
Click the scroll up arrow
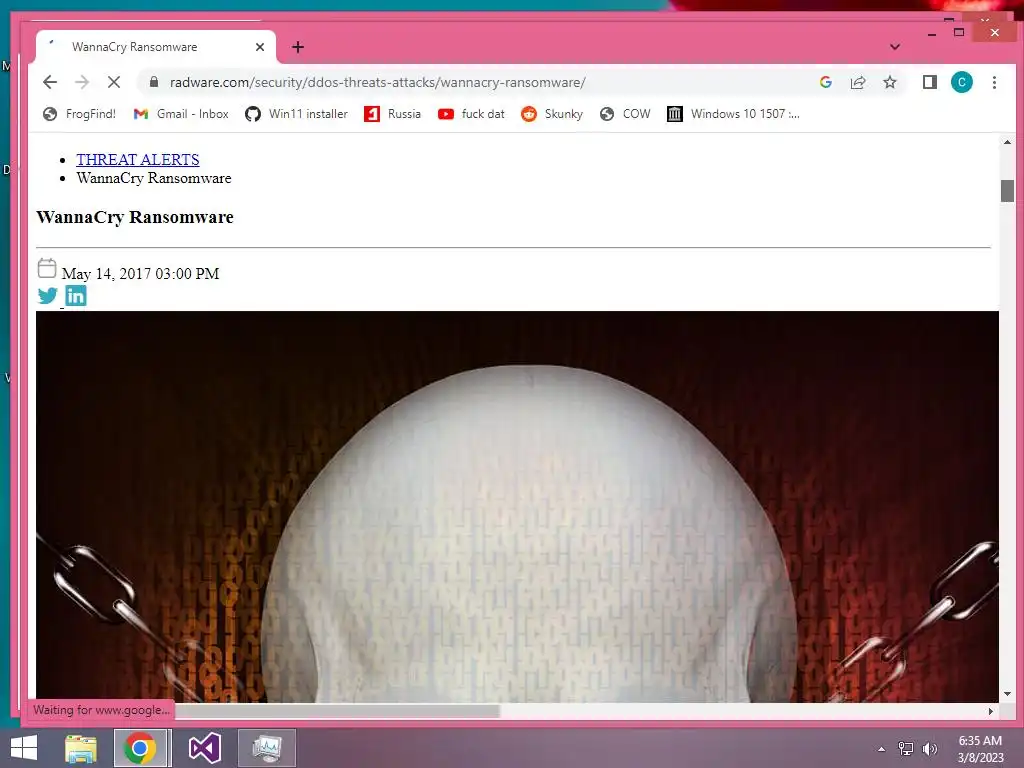tap(1007, 142)
